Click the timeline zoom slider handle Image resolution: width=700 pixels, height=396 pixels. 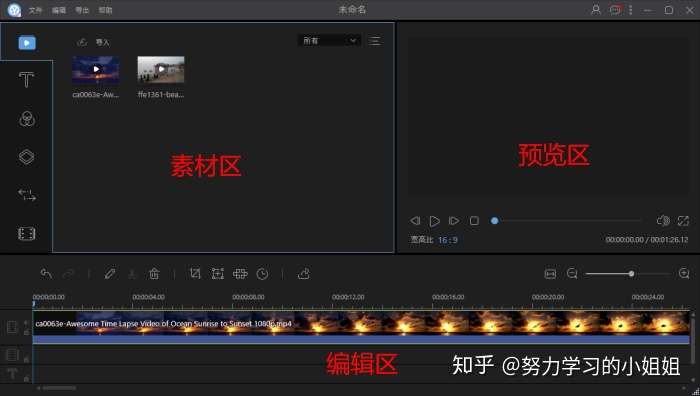(631, 274)
